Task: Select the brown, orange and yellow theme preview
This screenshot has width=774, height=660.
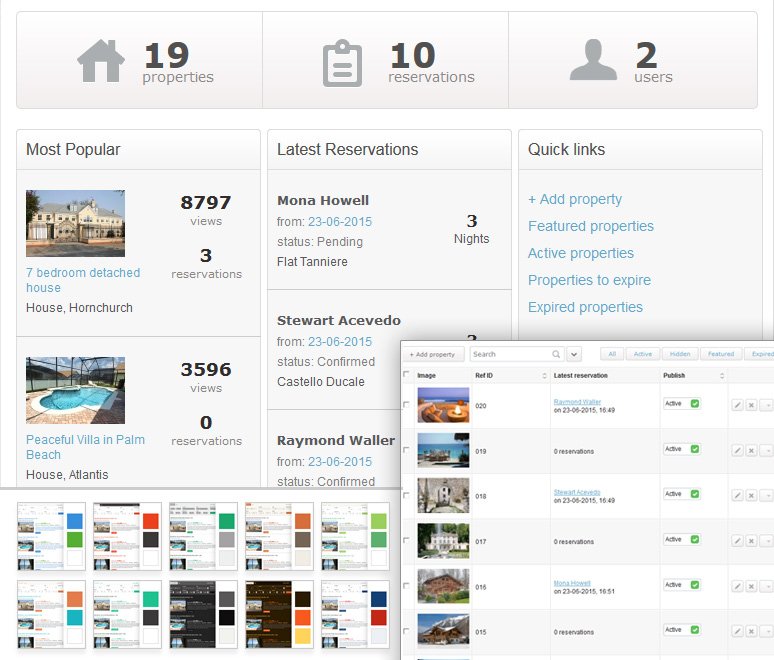Action: coord(279,615)
